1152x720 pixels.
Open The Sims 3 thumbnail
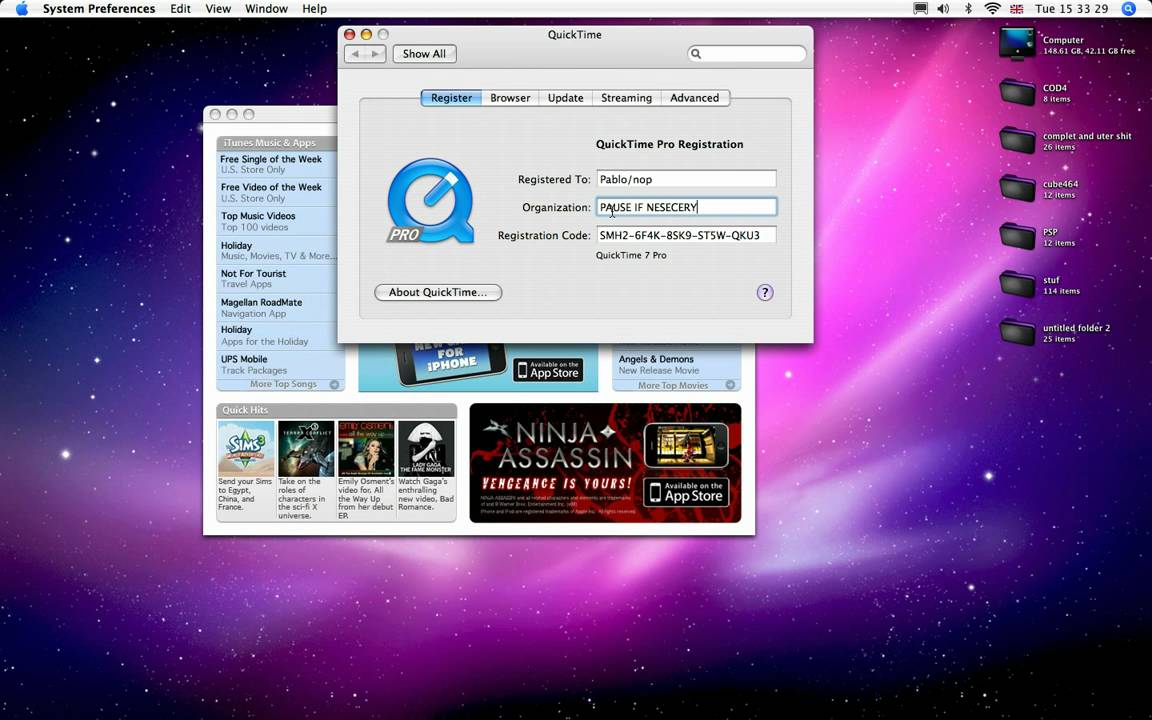tap(246, 448)
